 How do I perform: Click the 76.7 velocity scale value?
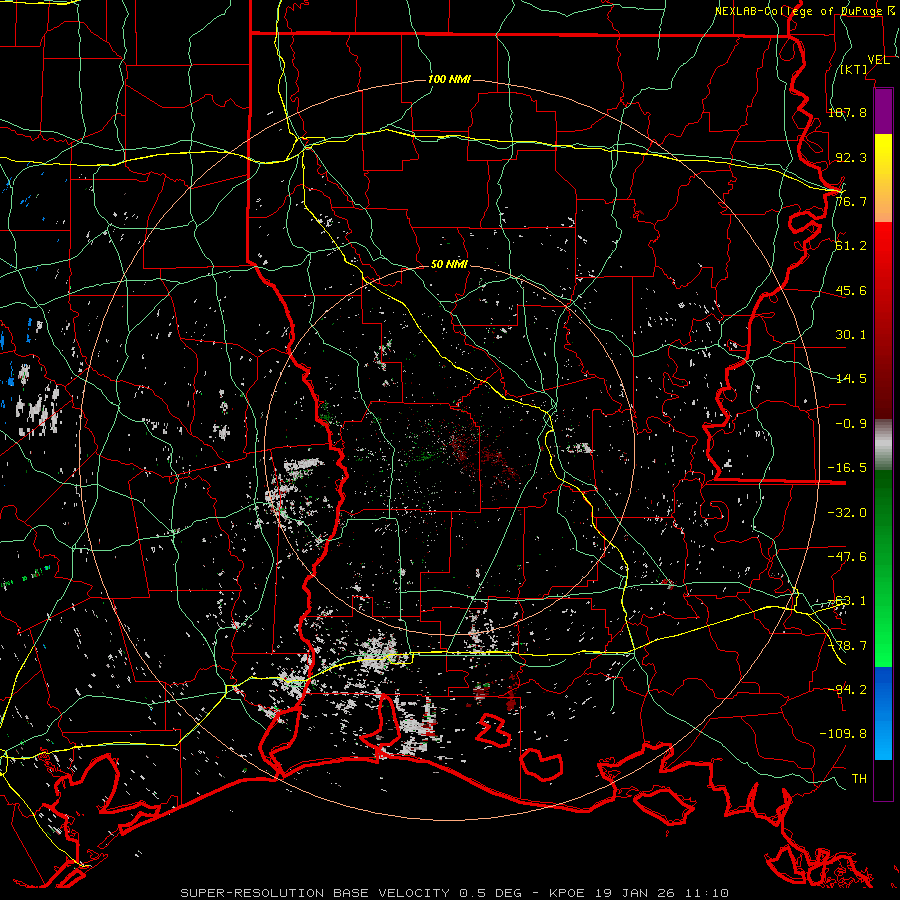click(851, 201)
